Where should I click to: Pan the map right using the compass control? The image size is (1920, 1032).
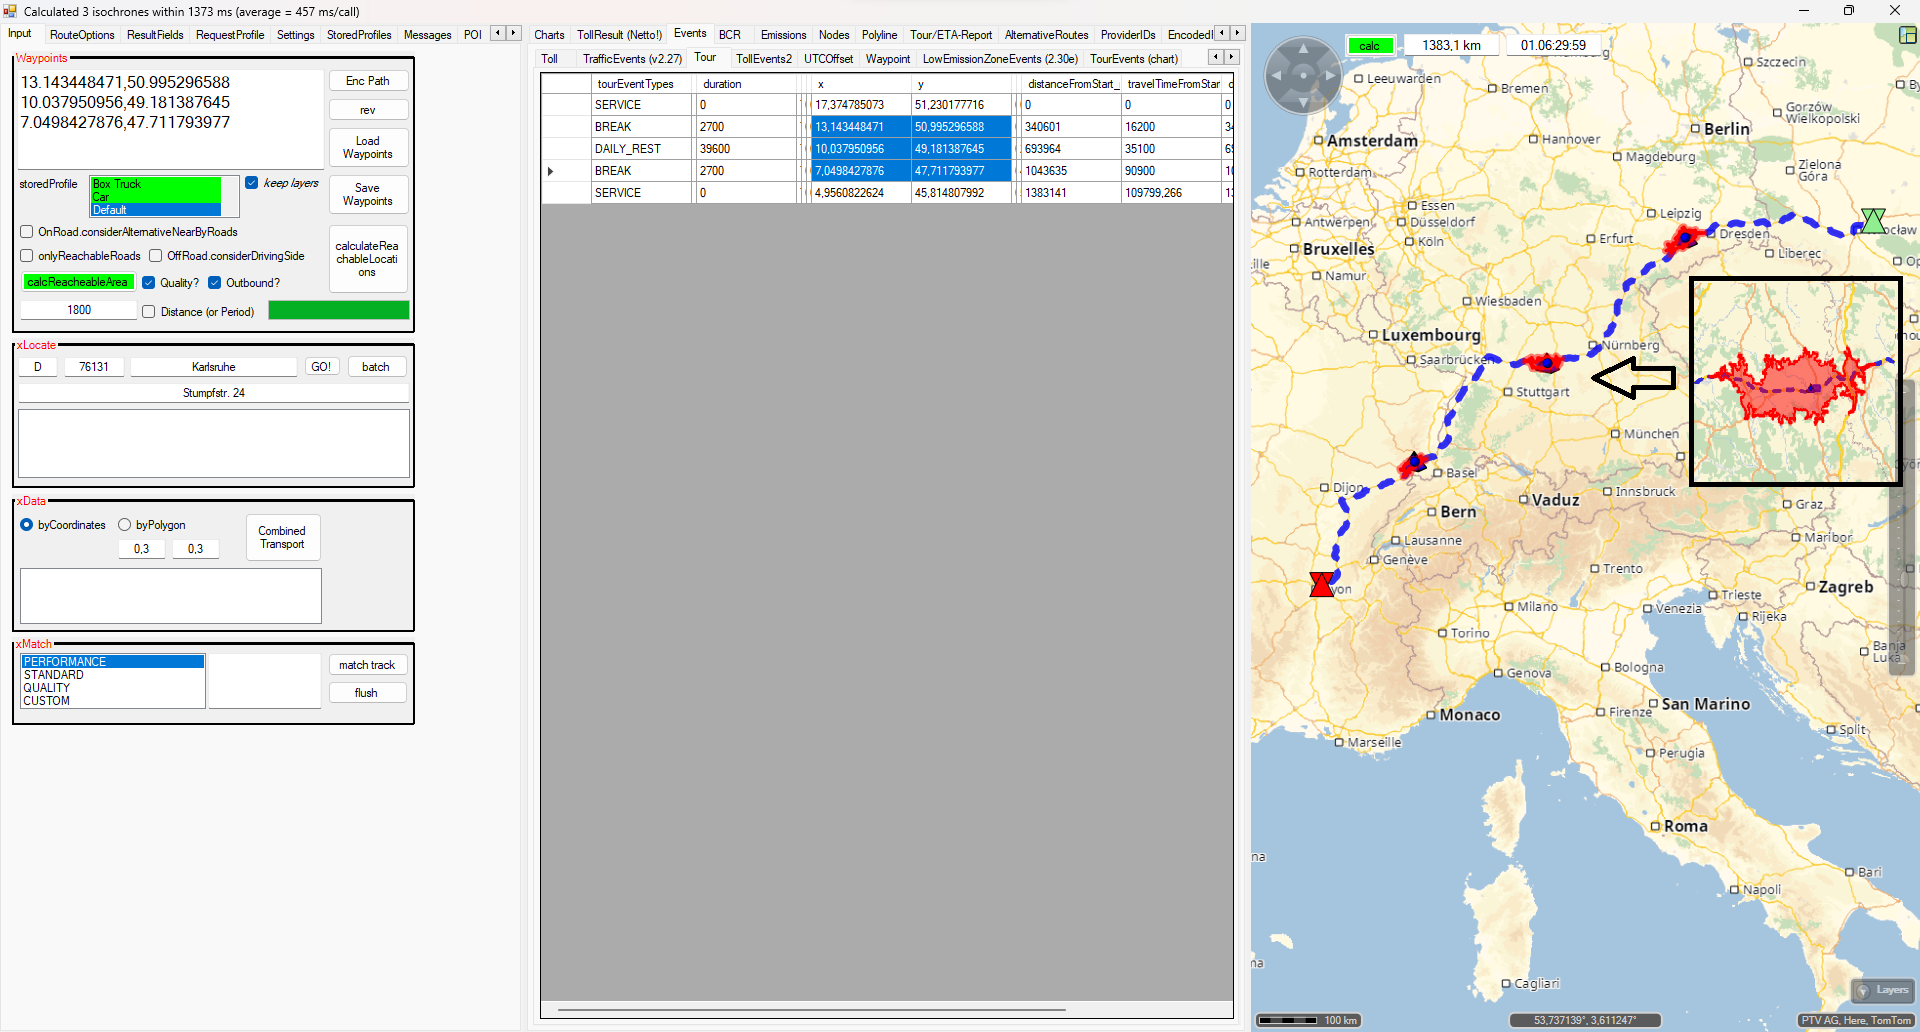pyautogui.click(x=1329, y=75)
